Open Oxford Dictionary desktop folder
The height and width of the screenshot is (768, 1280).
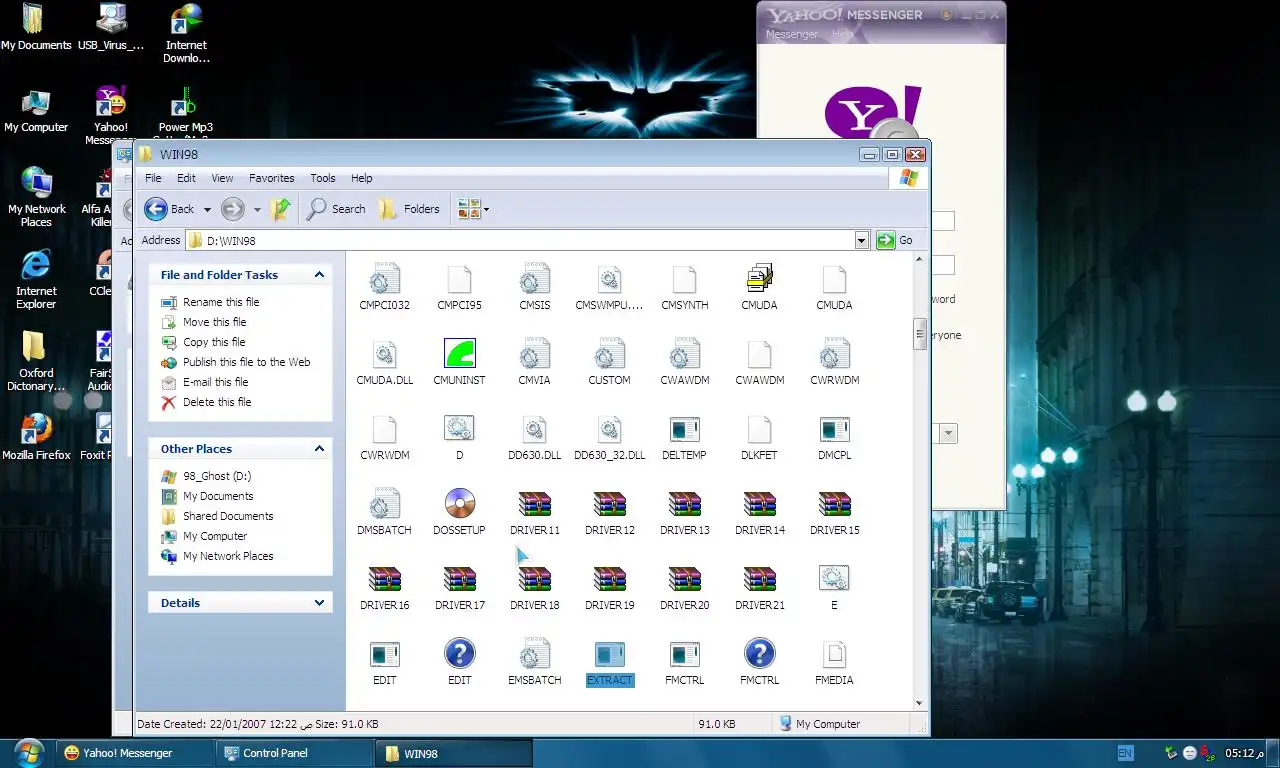pyautogui.click(x=36, y=361)
